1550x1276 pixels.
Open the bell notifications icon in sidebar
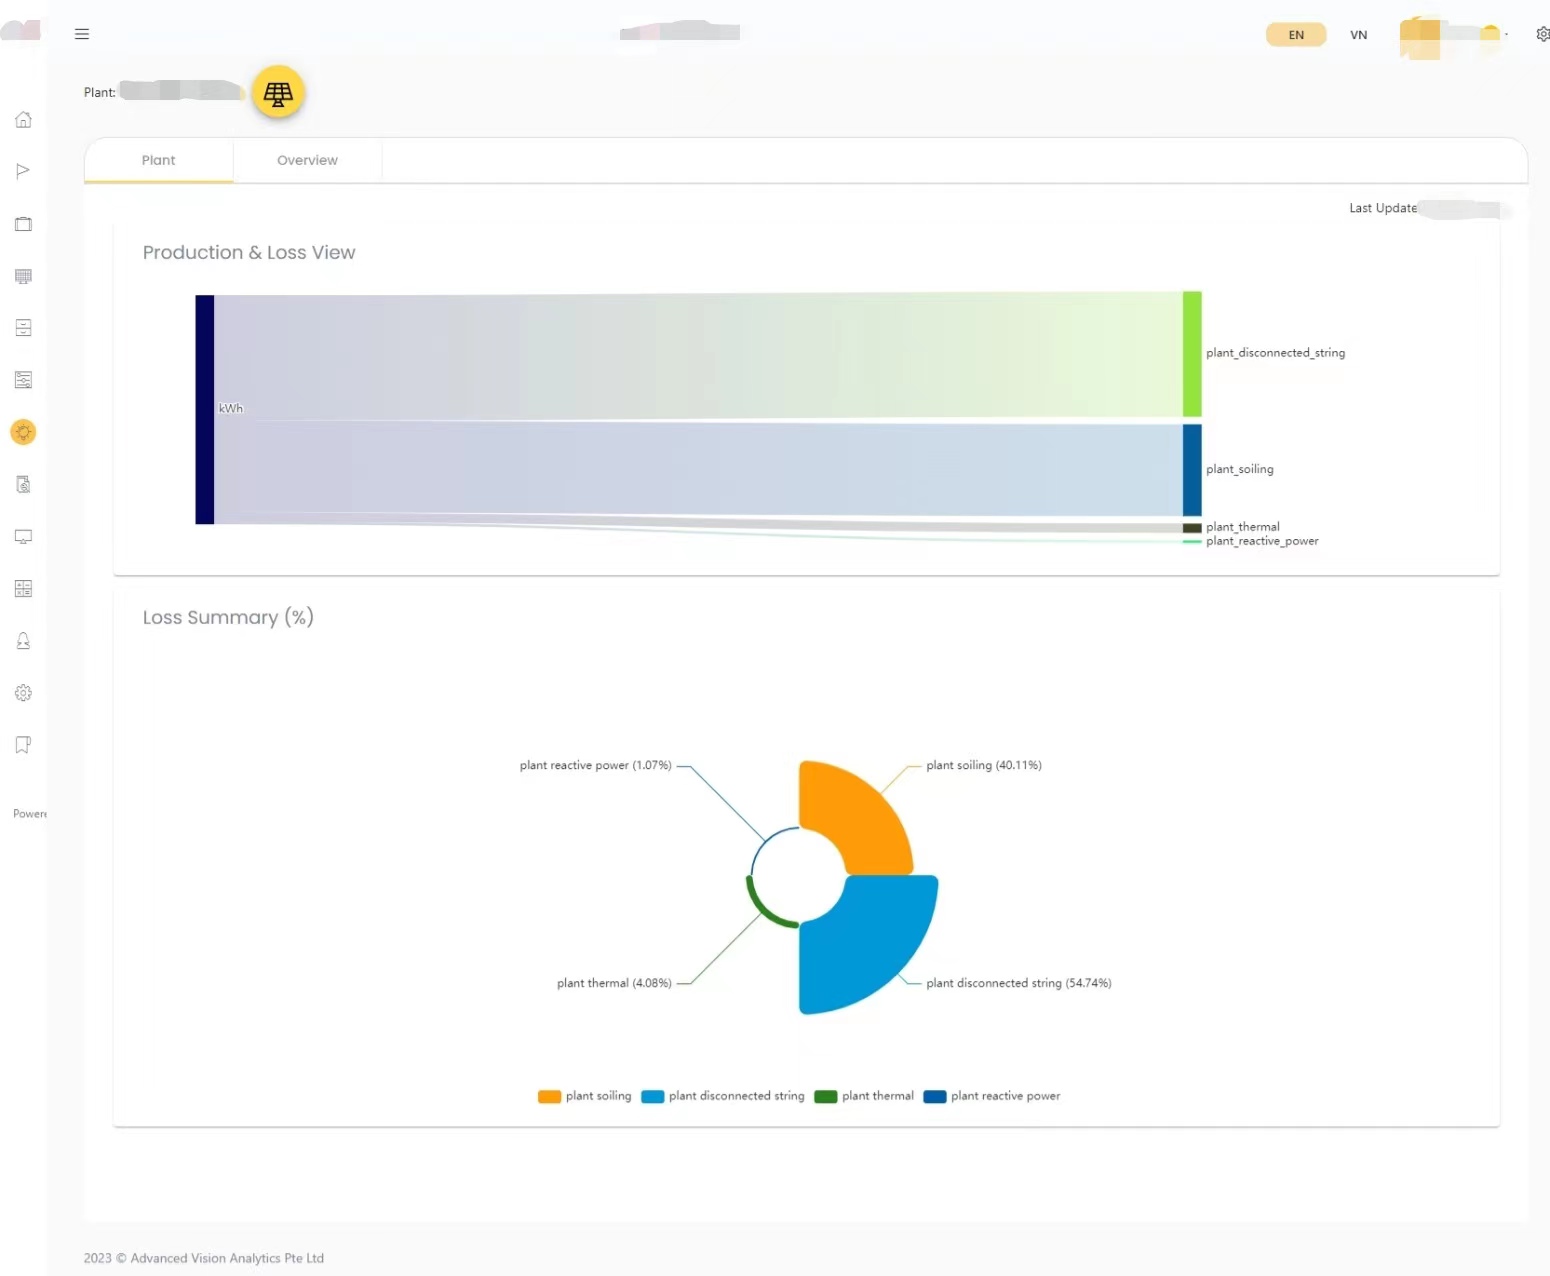point(24,641)
